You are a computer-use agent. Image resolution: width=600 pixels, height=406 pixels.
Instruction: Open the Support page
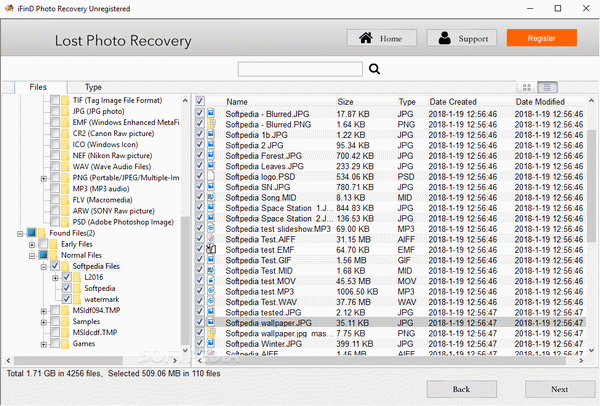[462, 38]
